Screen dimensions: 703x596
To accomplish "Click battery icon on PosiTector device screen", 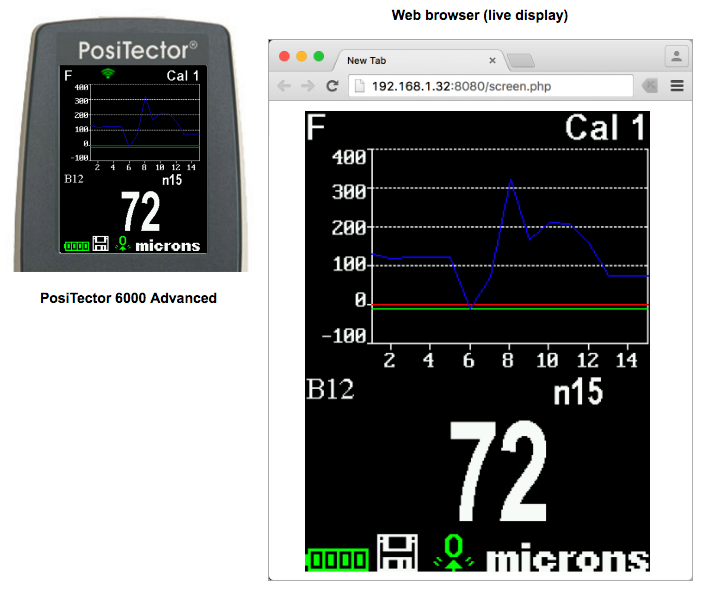I will [77, 246].
